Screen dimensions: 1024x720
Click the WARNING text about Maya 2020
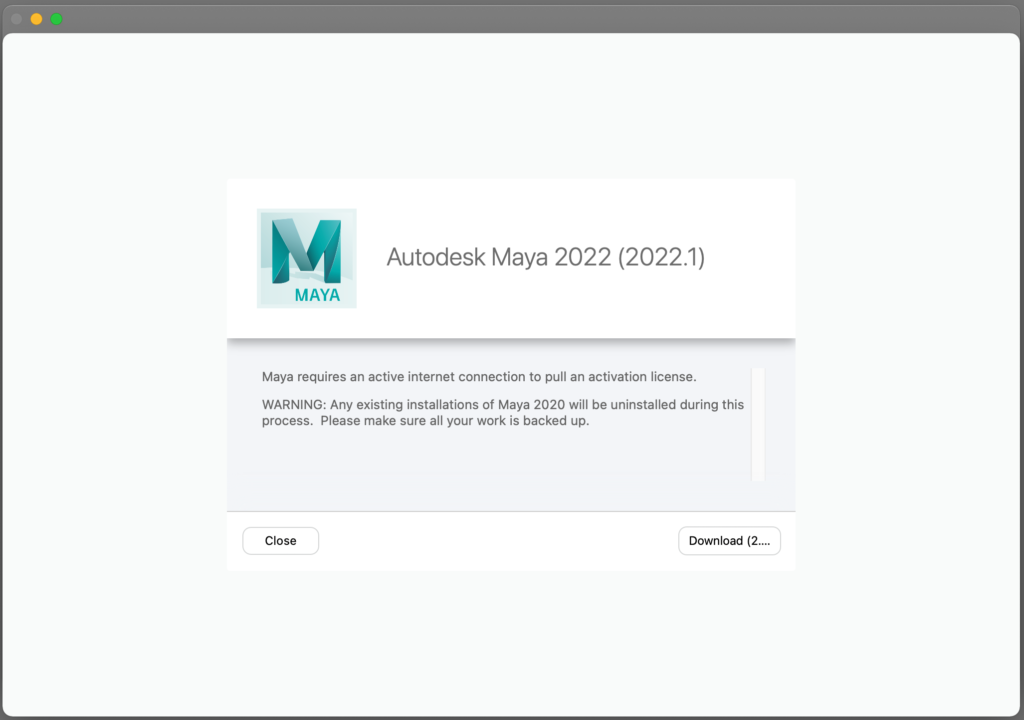tap(502, 412)
